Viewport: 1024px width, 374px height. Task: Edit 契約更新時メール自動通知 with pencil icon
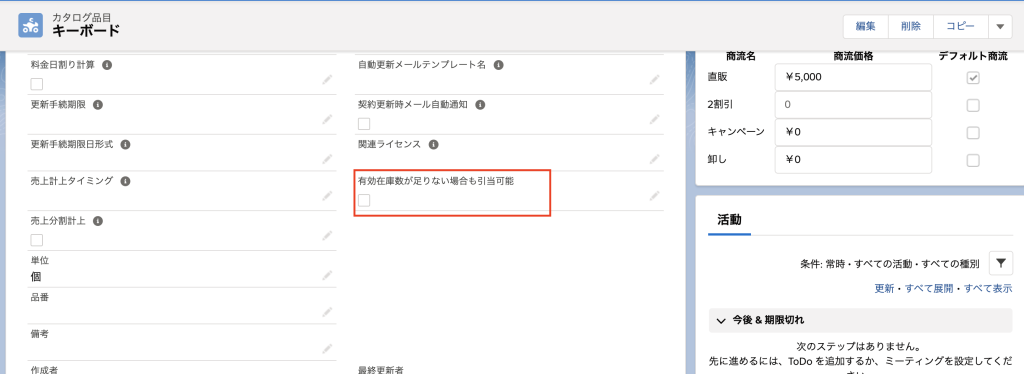[654, 119]
